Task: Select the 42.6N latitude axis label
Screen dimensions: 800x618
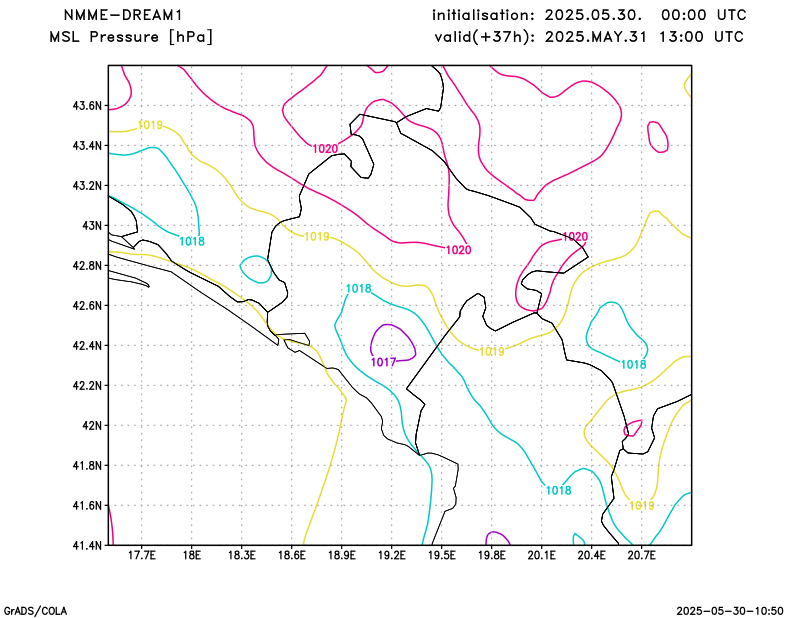Action: 87,306
